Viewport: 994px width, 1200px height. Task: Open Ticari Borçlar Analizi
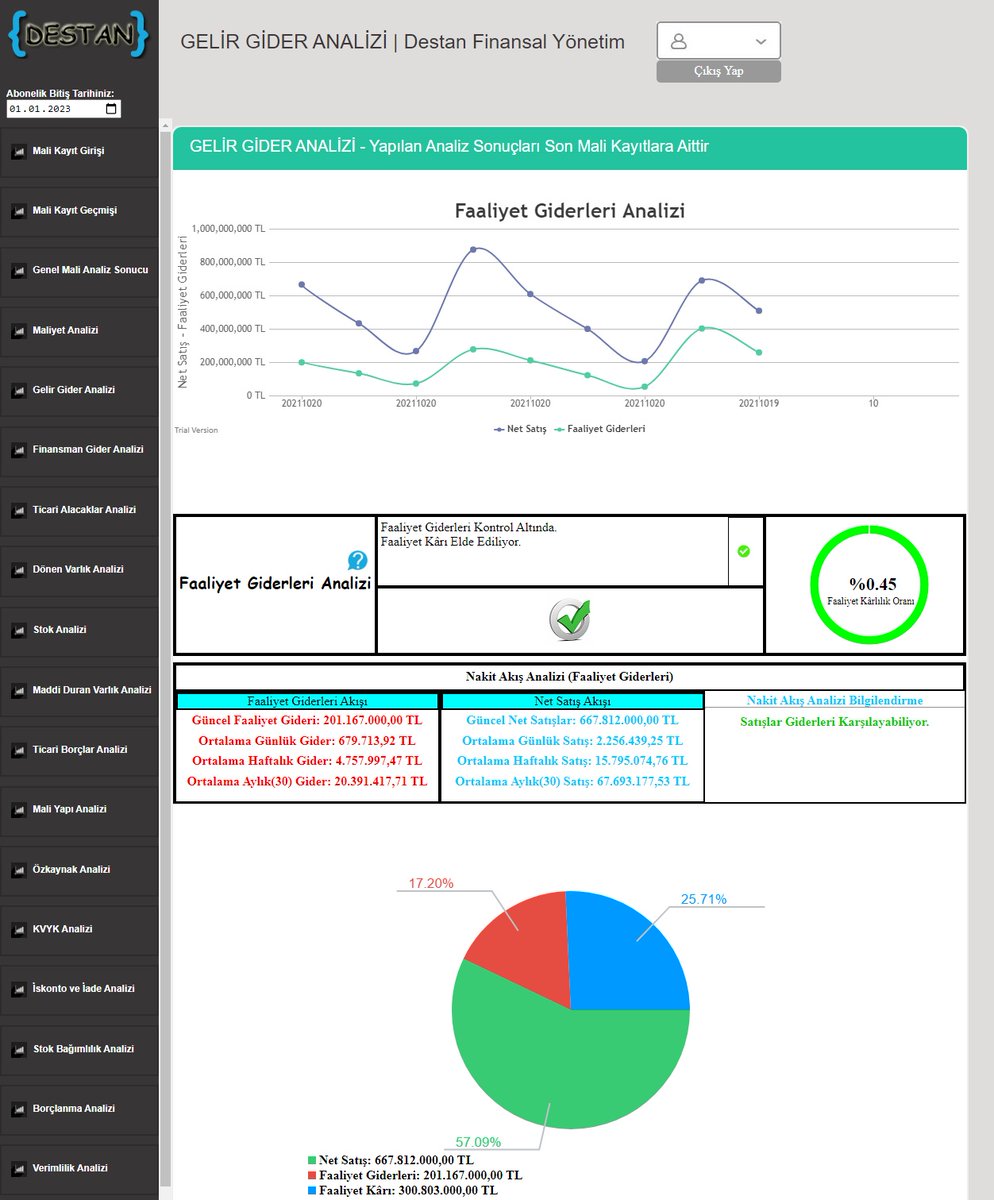79,750
